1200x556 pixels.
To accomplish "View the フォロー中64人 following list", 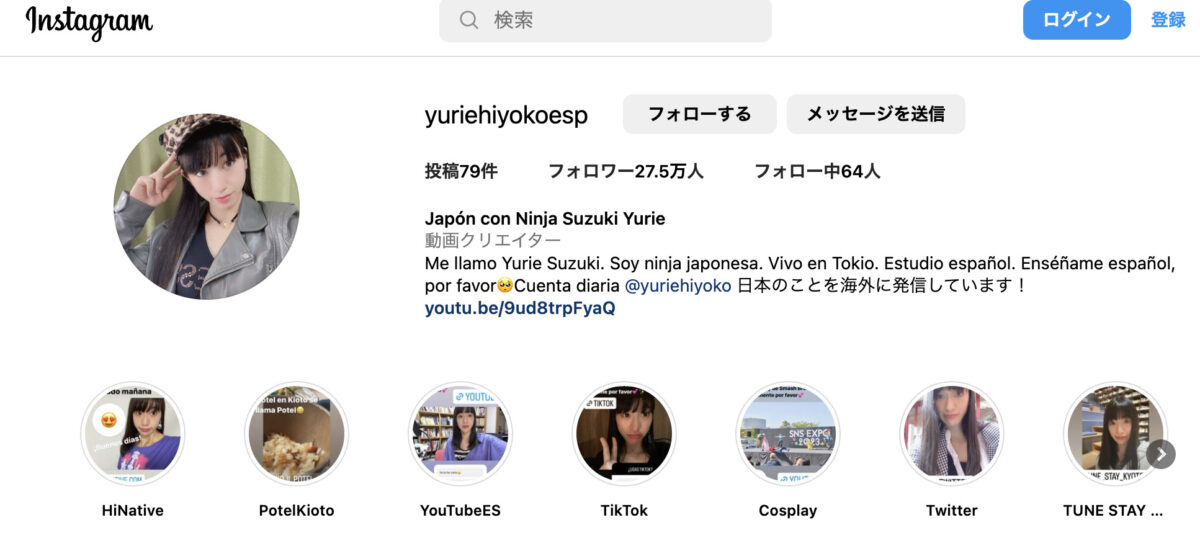I will click(x=816, y=171).
